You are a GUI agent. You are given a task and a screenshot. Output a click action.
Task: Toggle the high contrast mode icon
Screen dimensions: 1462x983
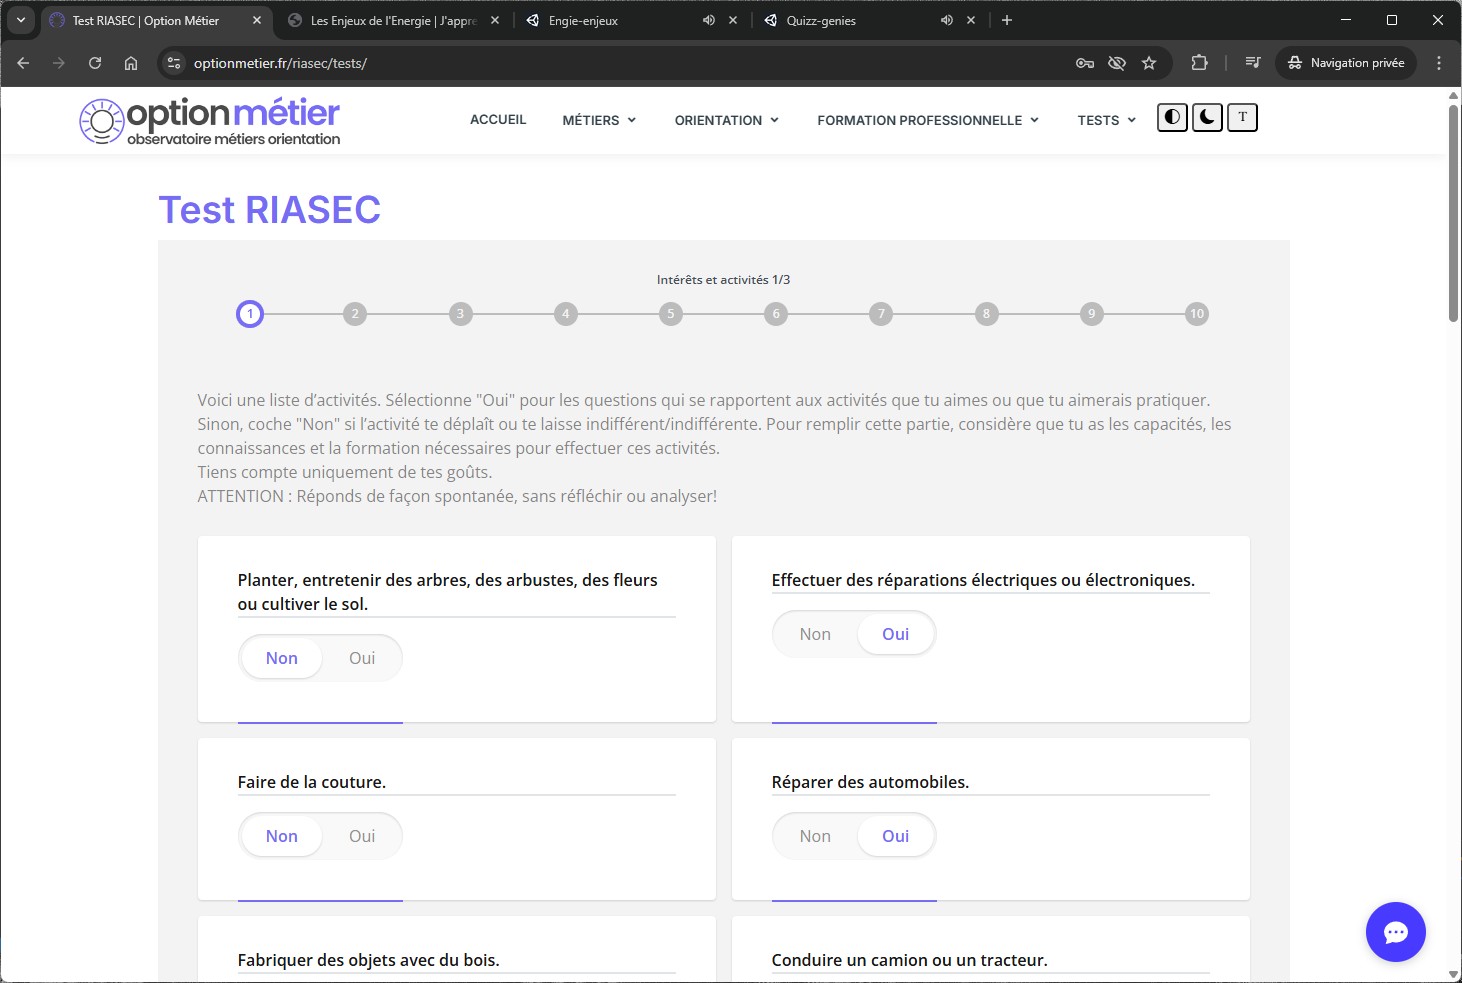click(x=1172, y=118)
